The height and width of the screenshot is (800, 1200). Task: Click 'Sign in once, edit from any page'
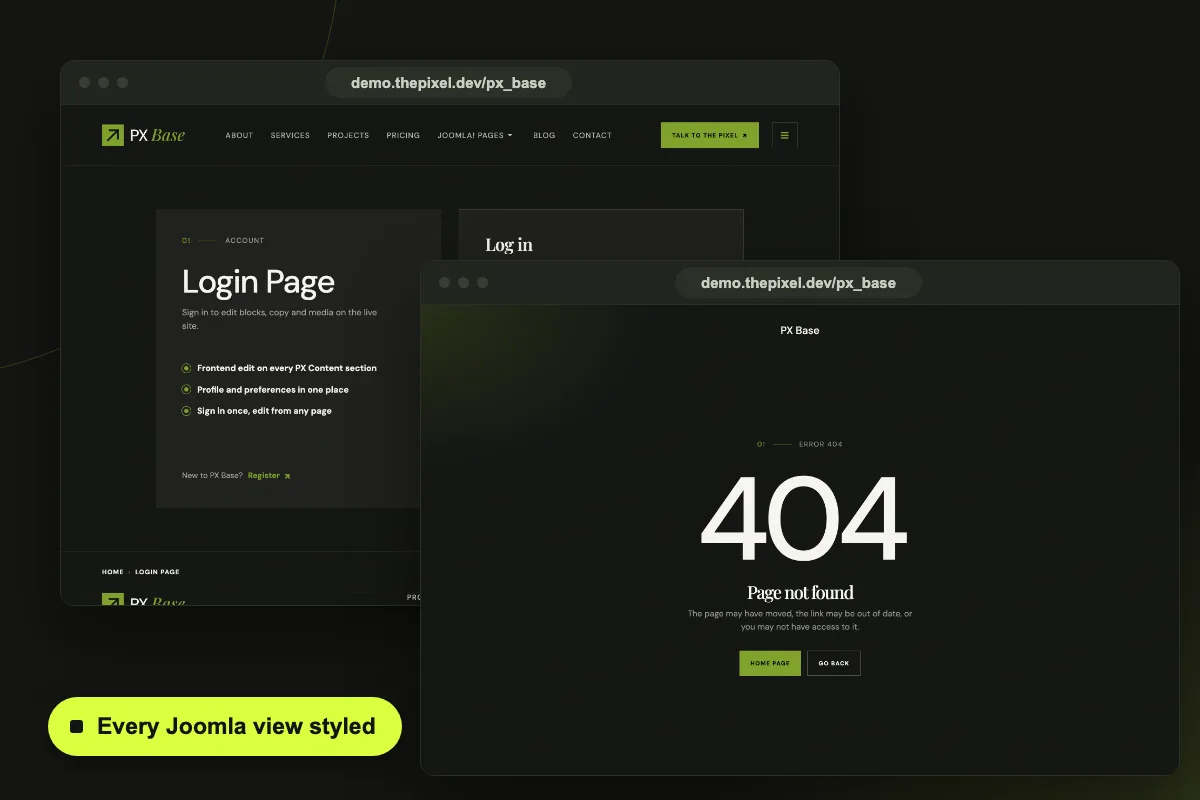264,411
